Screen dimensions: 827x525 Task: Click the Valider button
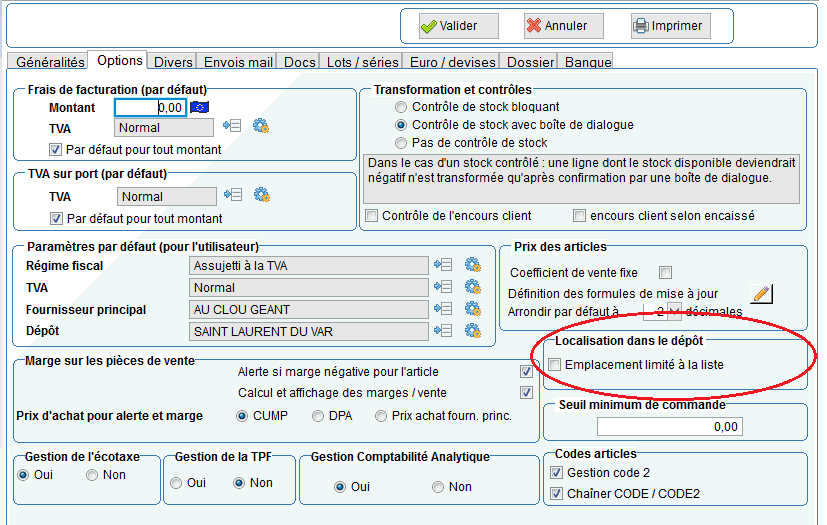[458, 25]
